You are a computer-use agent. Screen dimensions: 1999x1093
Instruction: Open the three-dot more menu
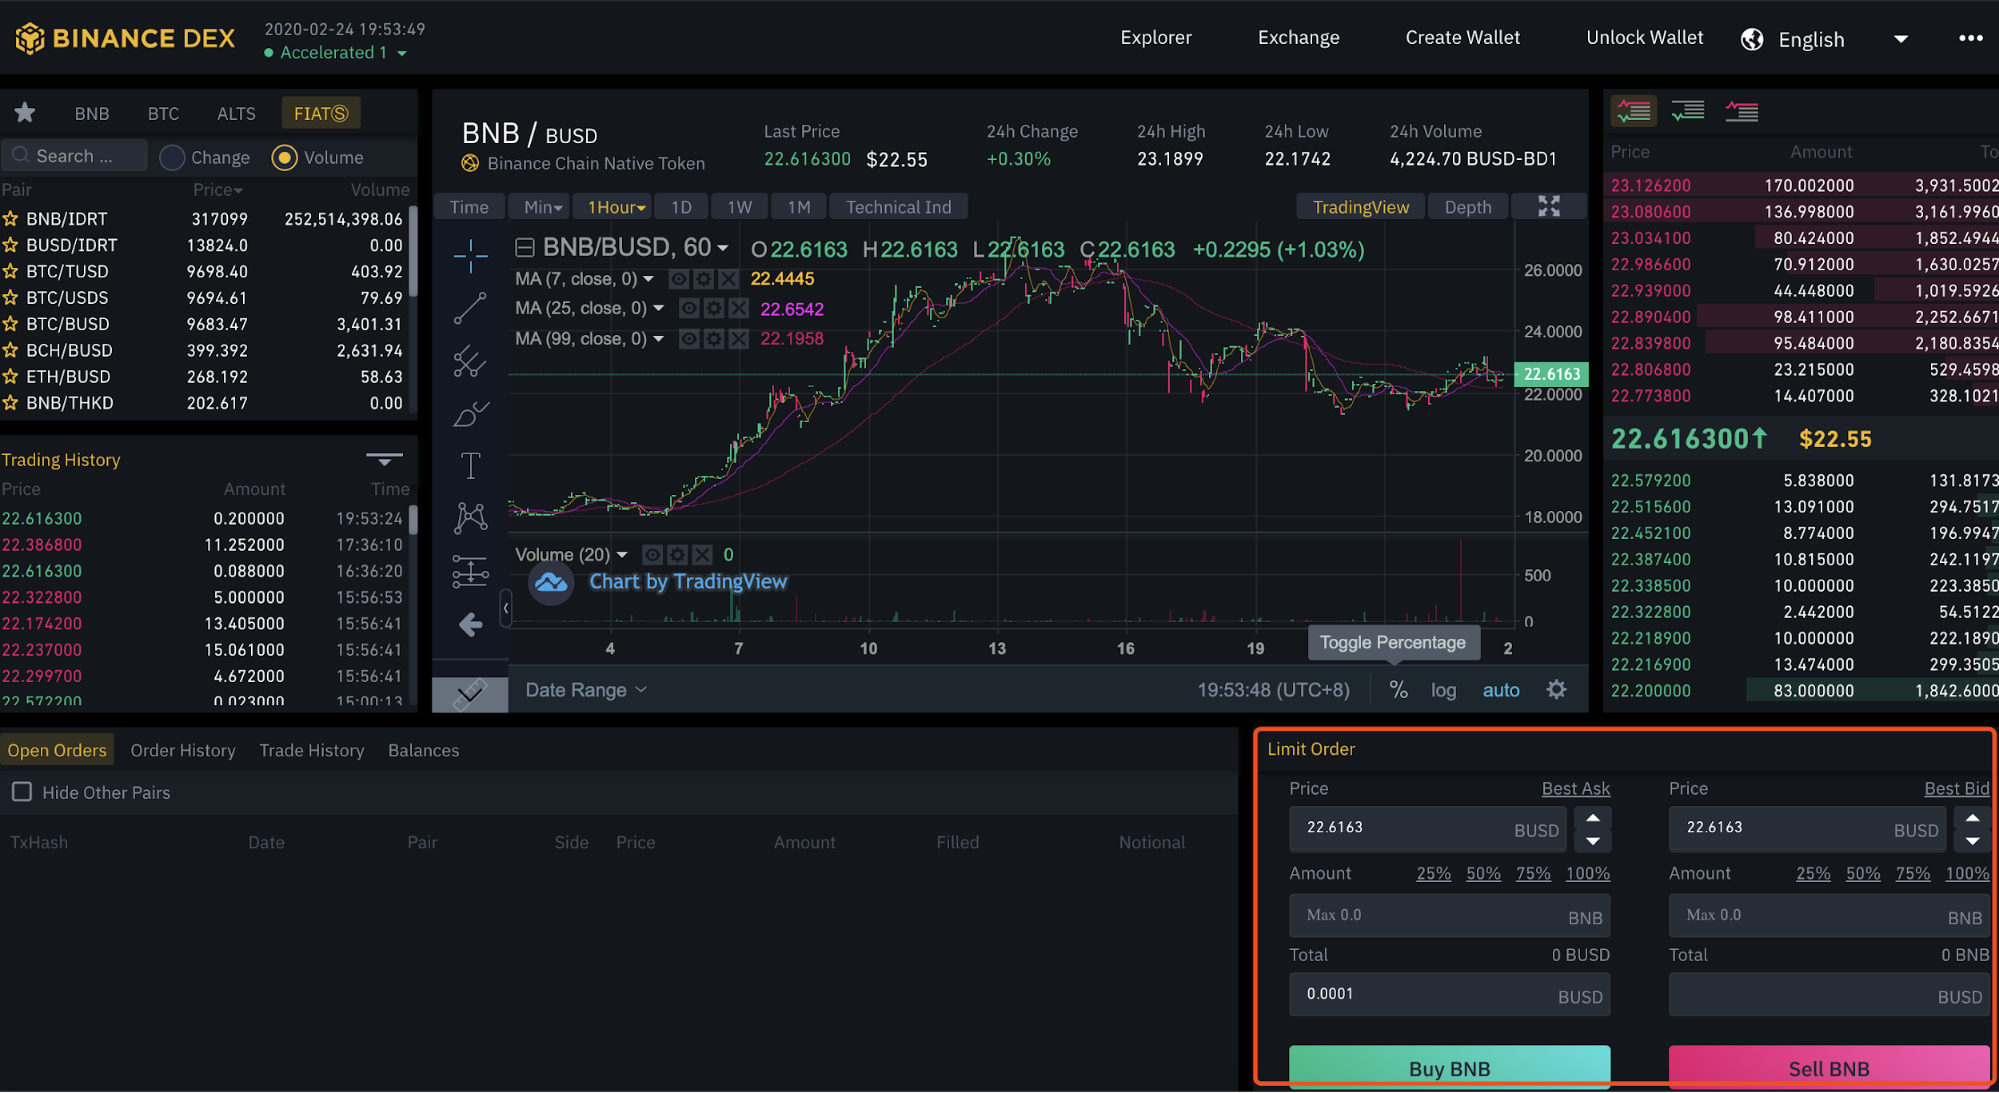(x=1970, y=38)
